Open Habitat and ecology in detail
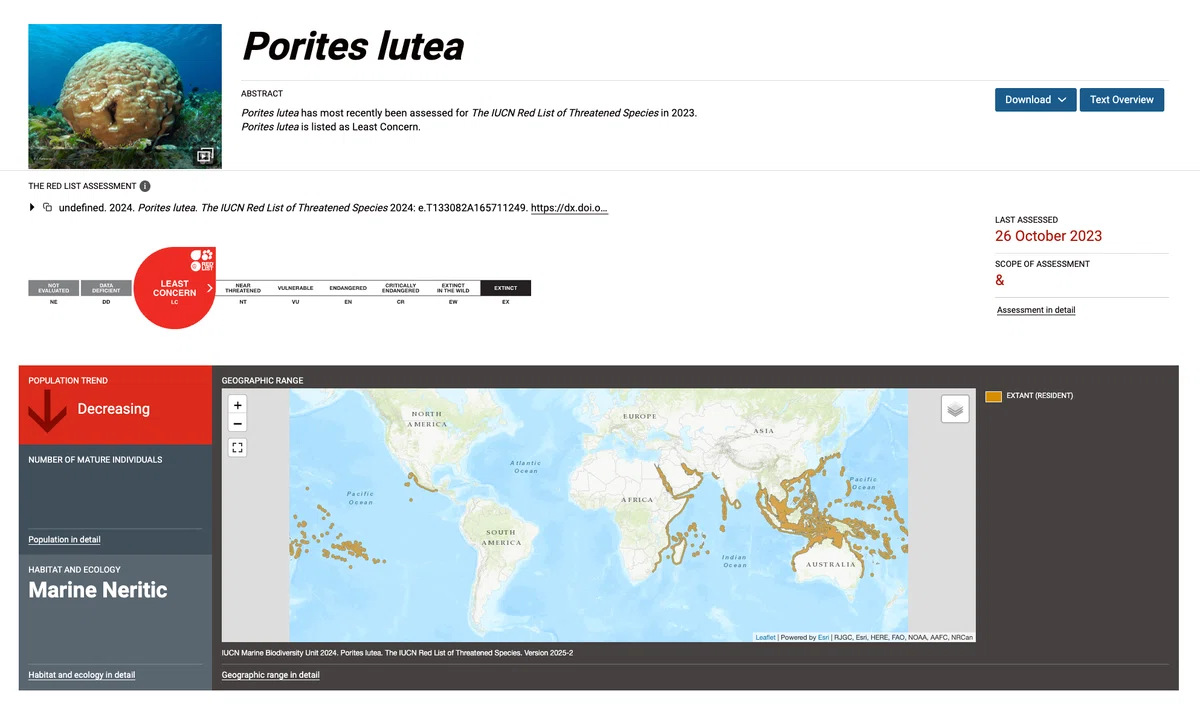1200x709 pixels. 82,675
